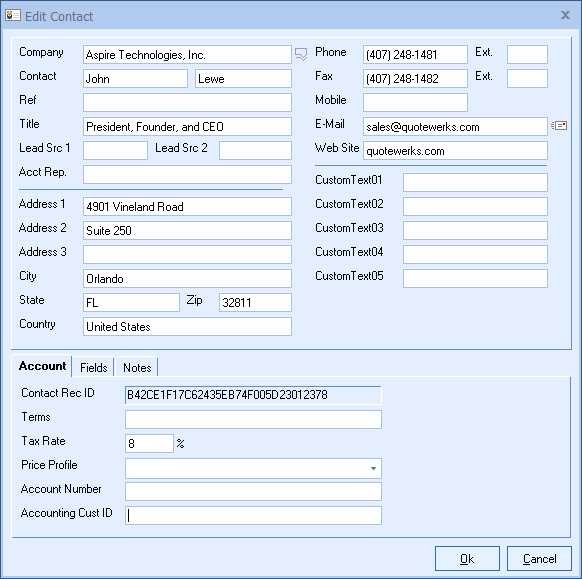Click the CustomText05 field
582x579 pixels.
point(475,278)
